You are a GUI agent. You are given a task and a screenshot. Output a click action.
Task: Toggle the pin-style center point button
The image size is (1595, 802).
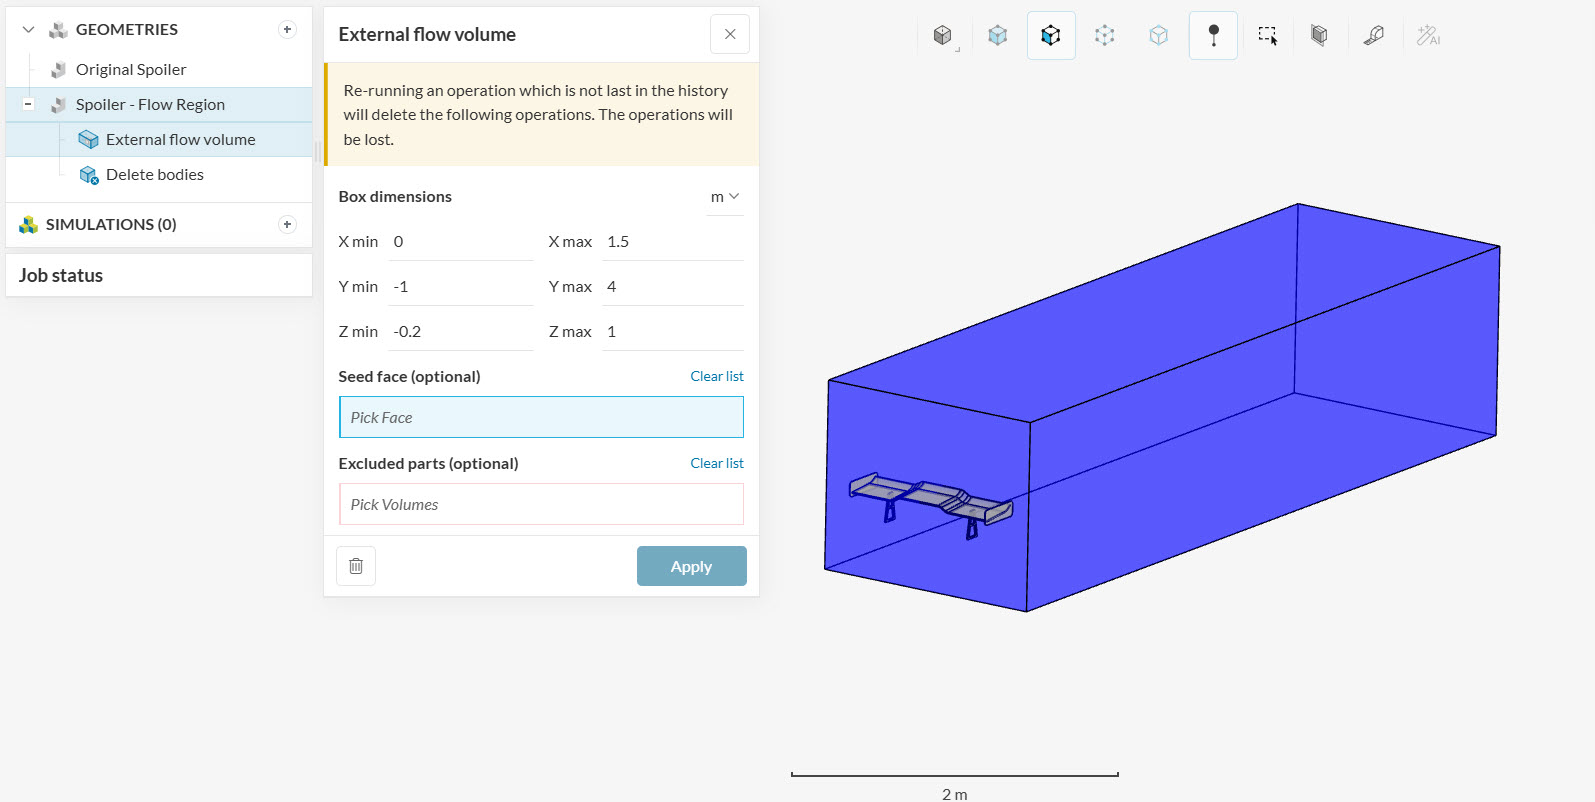[x=1213, y=36]
